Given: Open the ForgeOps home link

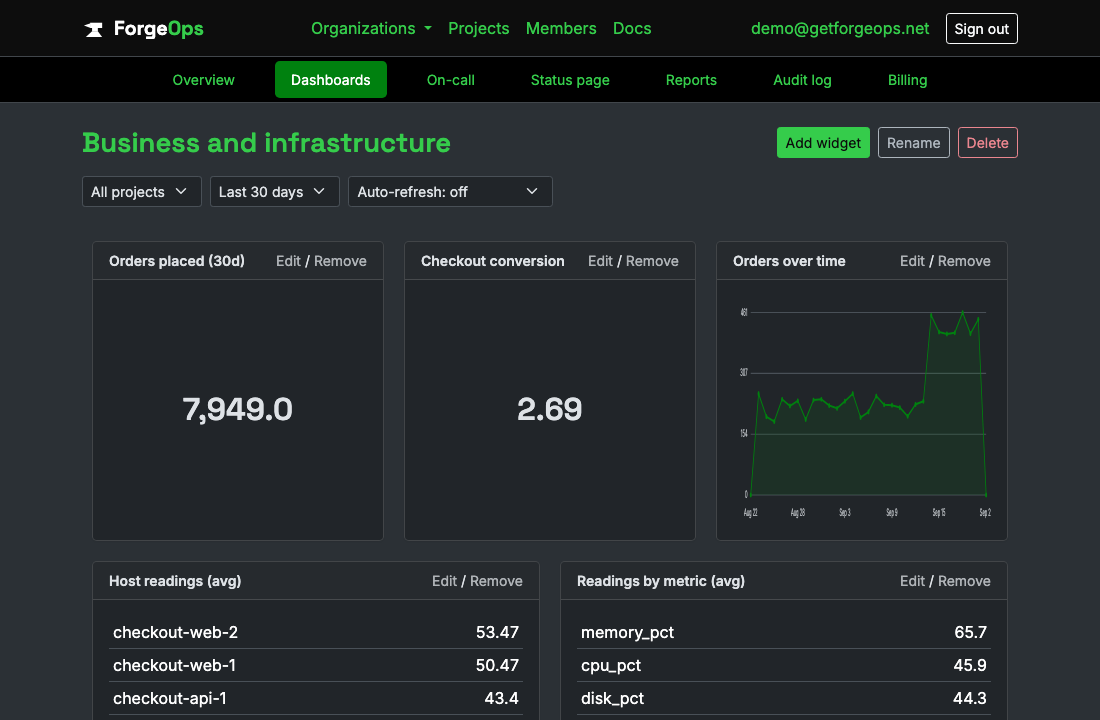Looking at the screenshot, I should click(x=144, y=29).
